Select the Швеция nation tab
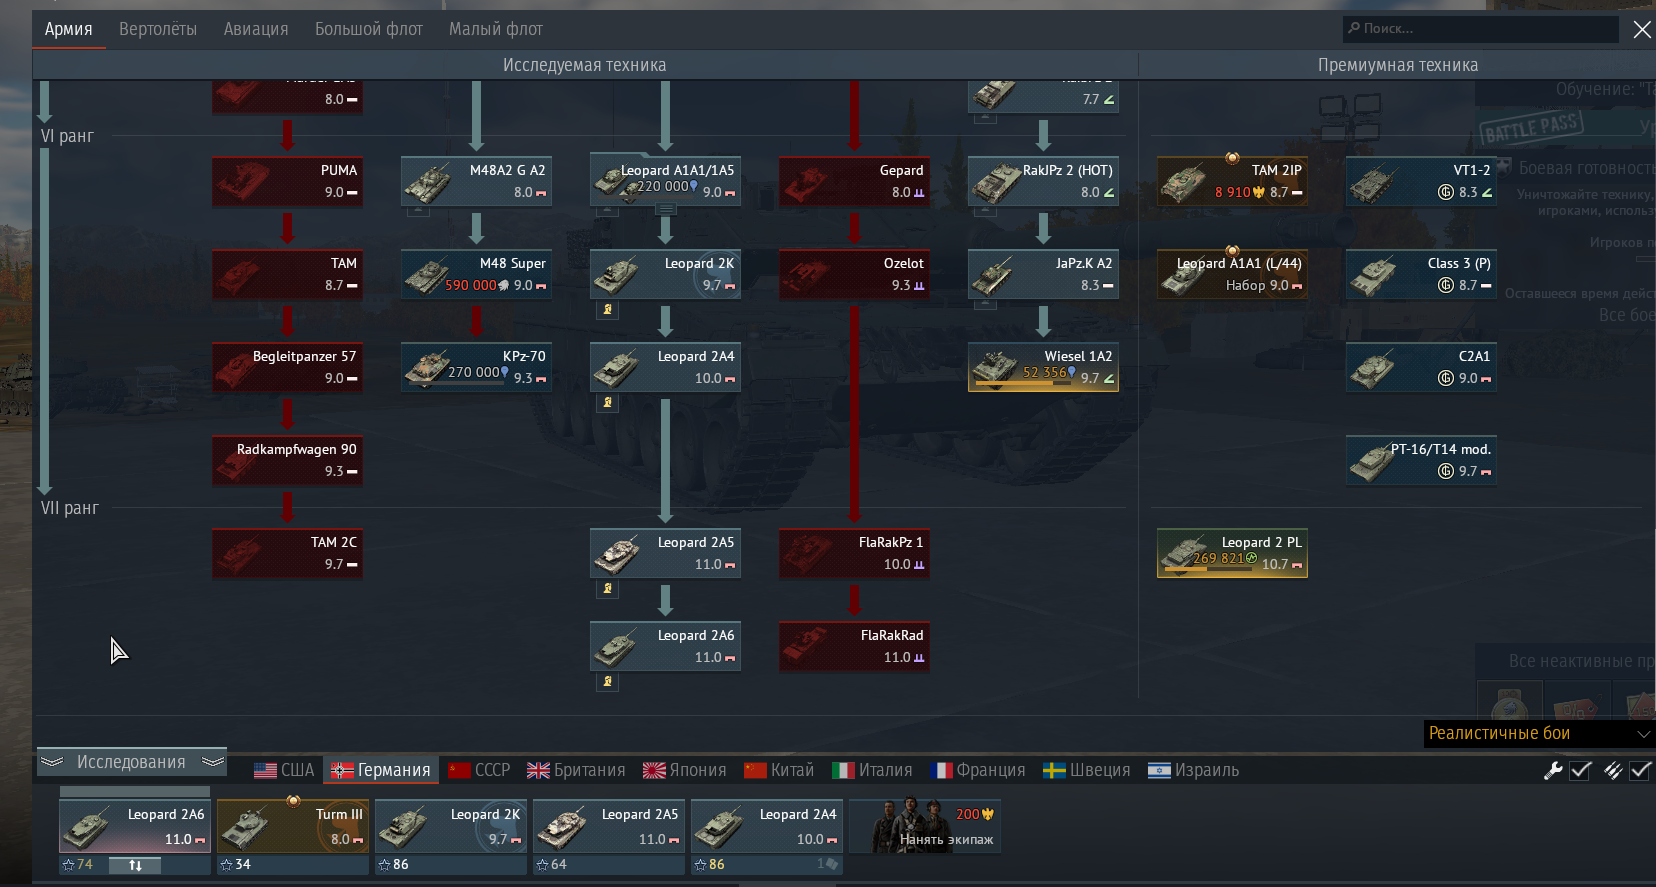The width and height of the screenshot is (1656, 887). point(1087,770)
